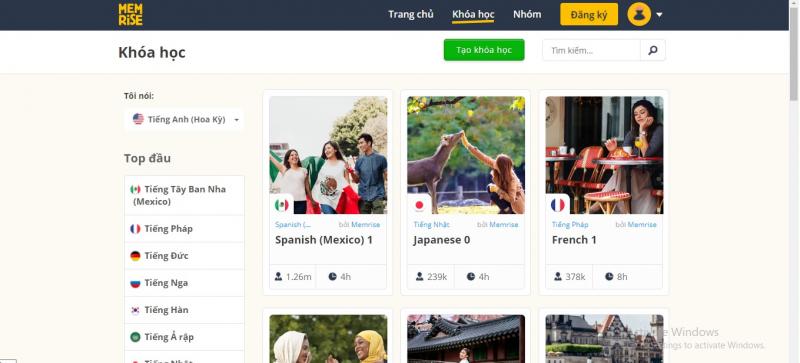Click France flag badge on French 1 card
Viewport: 800px width, 363px height.
(558, 205)
